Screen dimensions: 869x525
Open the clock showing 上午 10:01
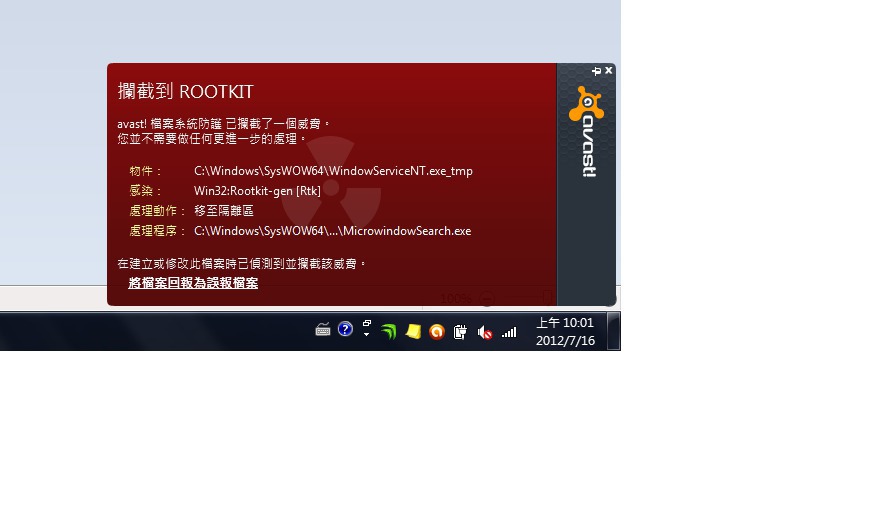[x=565, y=332]
